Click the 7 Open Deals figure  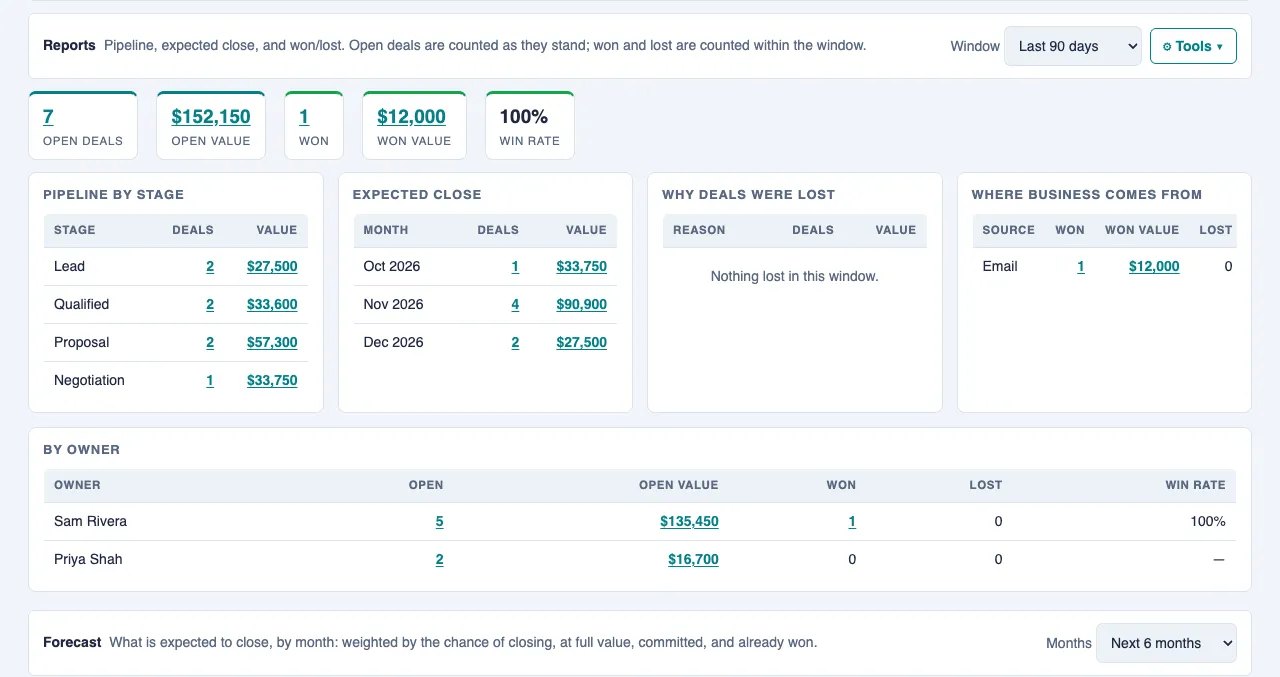point(48,116)
